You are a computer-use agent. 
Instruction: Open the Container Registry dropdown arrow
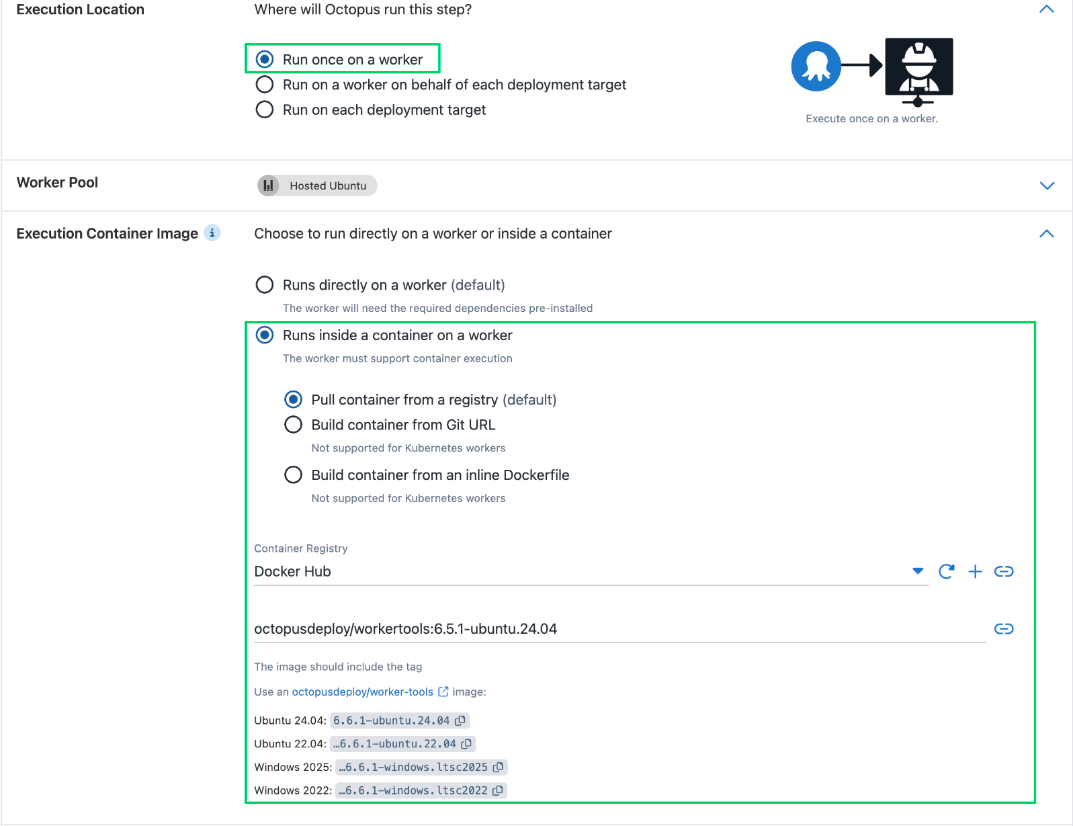918,571
